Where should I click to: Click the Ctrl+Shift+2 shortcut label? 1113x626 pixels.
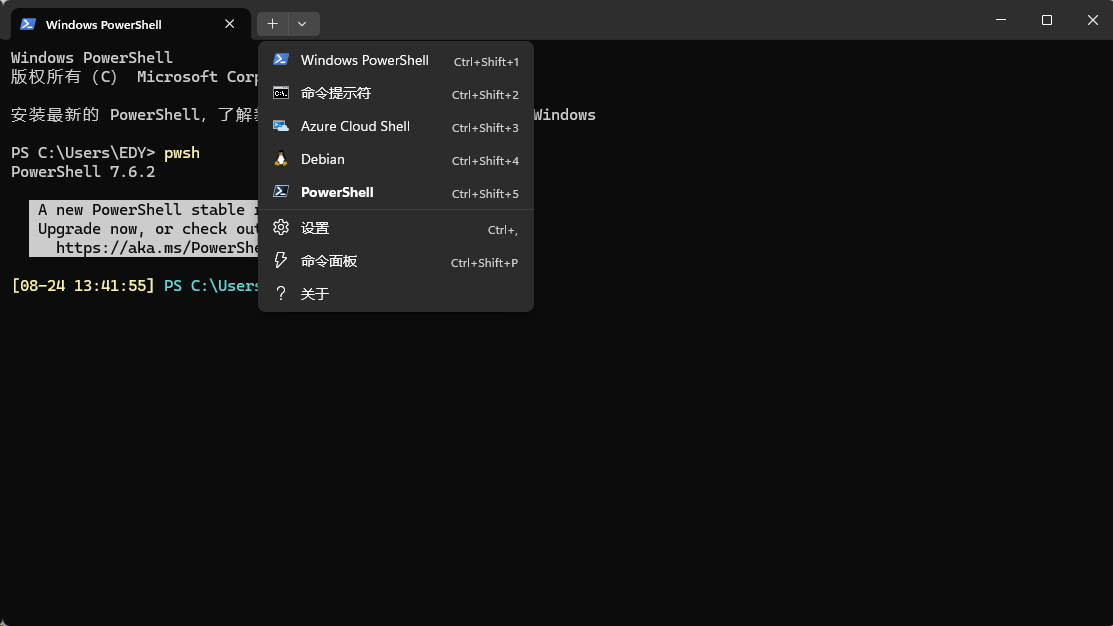[486, 94]
